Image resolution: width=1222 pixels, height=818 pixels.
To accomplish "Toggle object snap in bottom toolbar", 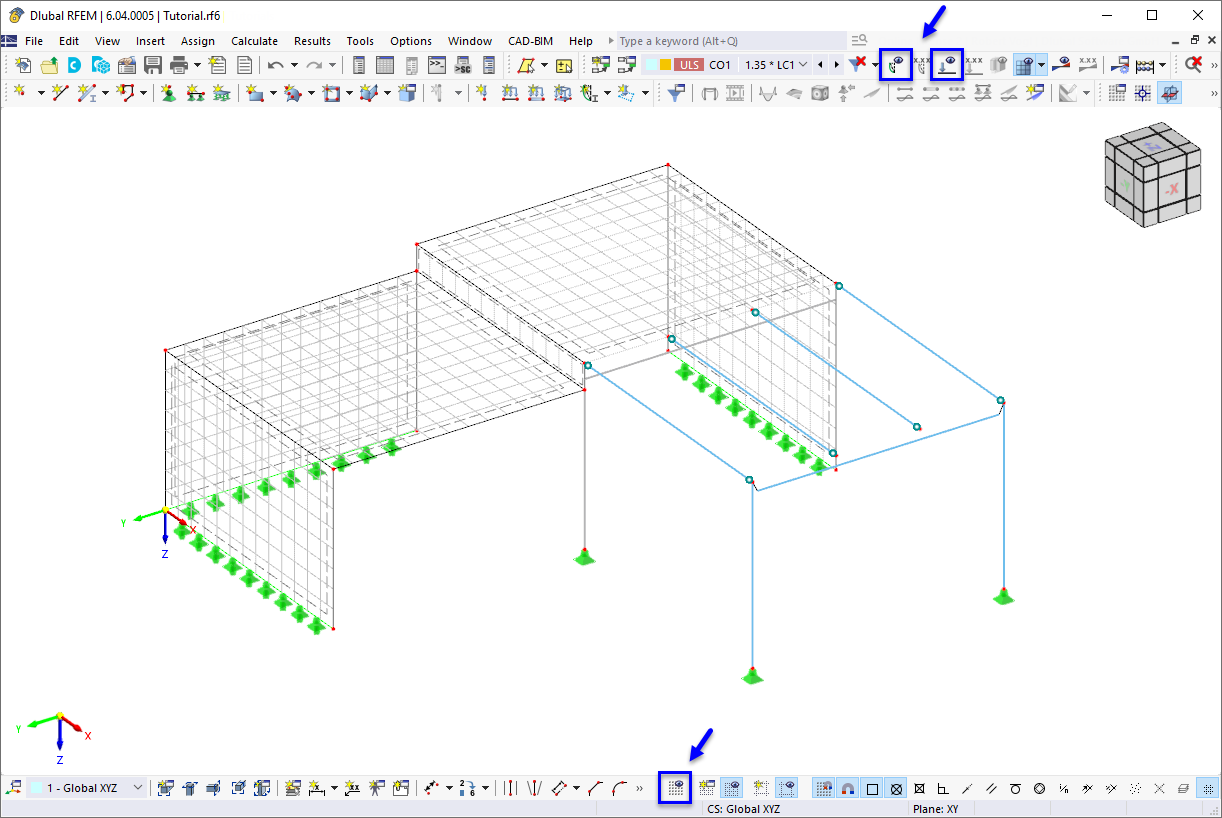I will click(848, 788).
